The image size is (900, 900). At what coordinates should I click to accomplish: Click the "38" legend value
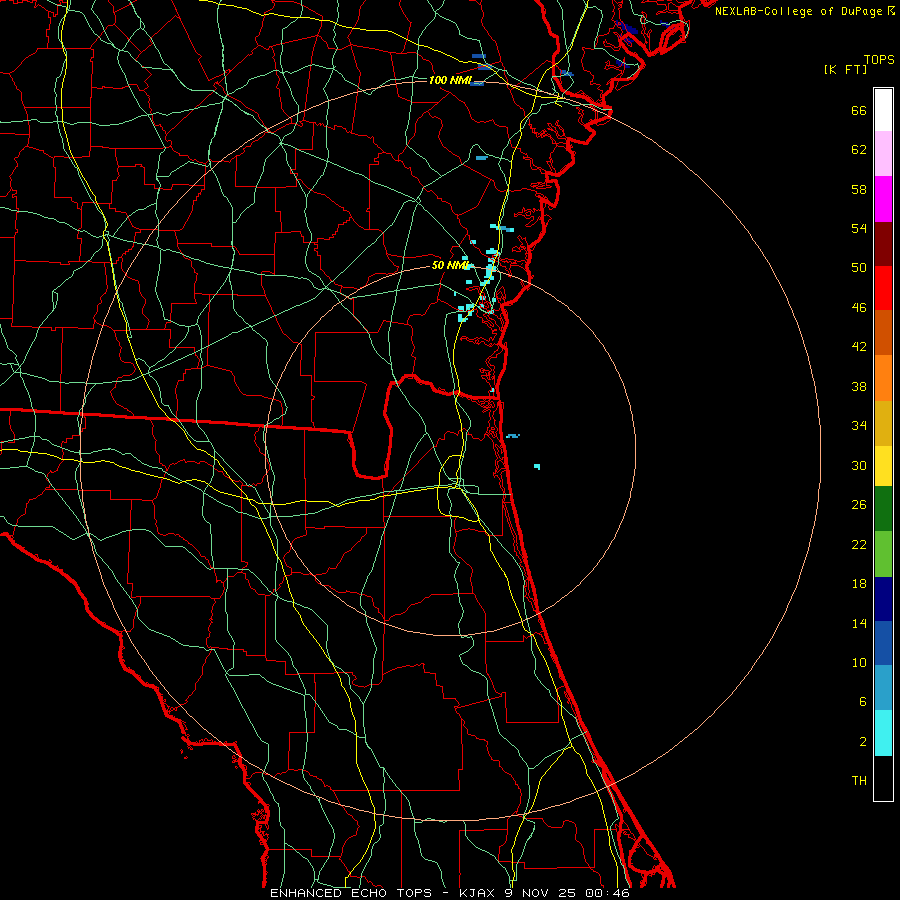tap(859, 386)
